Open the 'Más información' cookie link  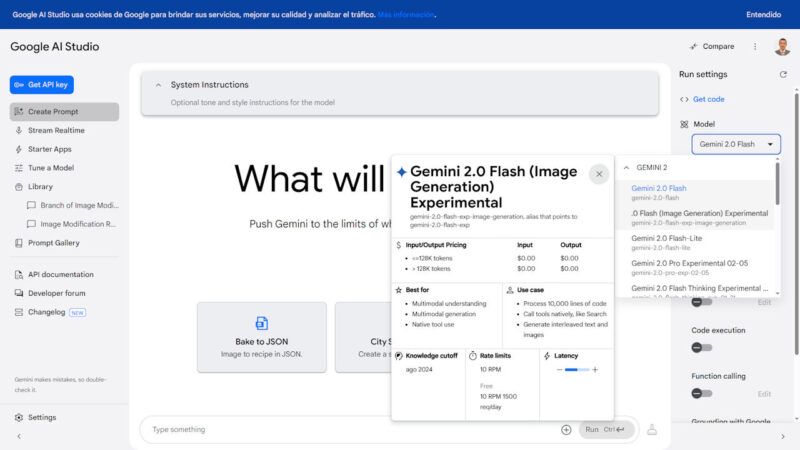[406, 15]
